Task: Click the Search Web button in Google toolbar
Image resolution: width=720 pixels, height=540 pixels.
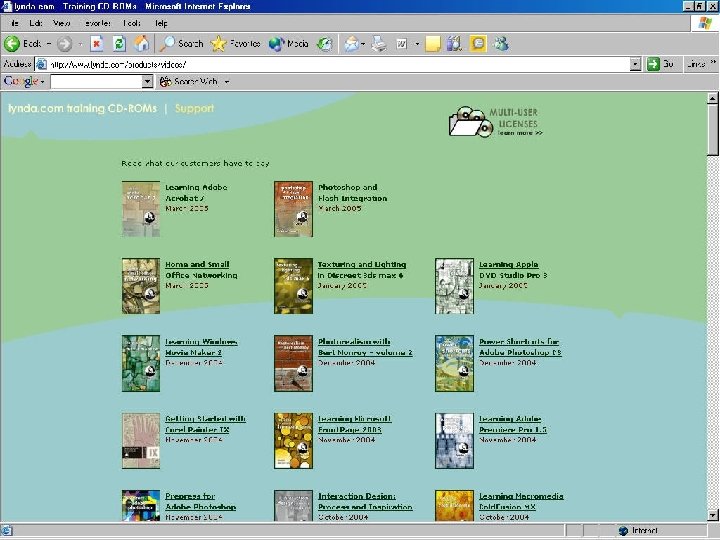Action: pos(189,82)
